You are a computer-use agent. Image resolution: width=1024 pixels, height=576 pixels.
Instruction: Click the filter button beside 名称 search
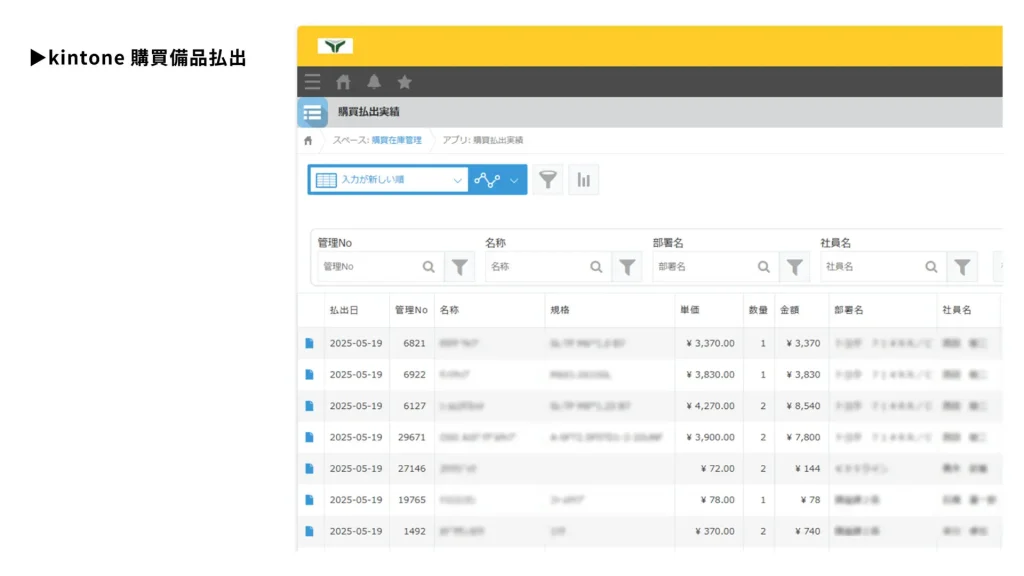(x=627, y=267)
